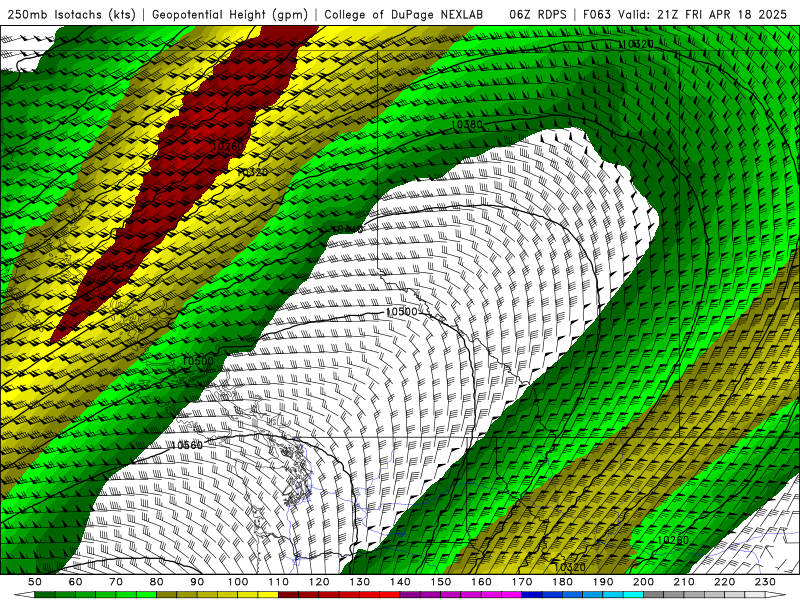This screenshot has height=600, width=800.
Task: Click the 'F063' forecast hour text
Action: [x=597, y=14]
